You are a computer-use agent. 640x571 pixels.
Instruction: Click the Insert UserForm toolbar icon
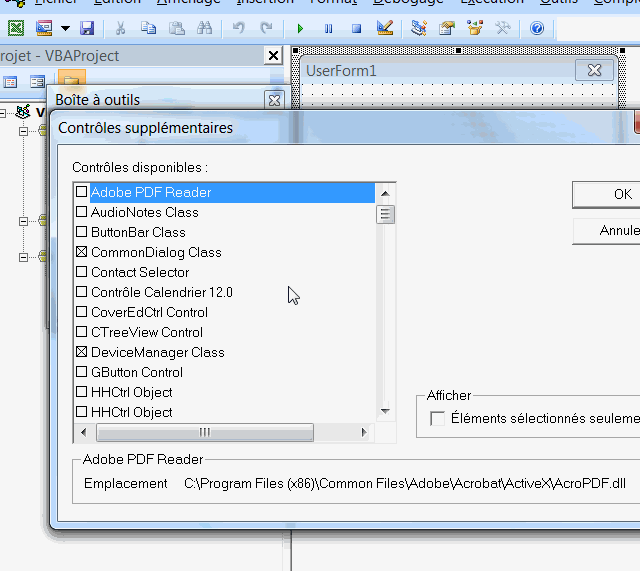tap(44, 28)
